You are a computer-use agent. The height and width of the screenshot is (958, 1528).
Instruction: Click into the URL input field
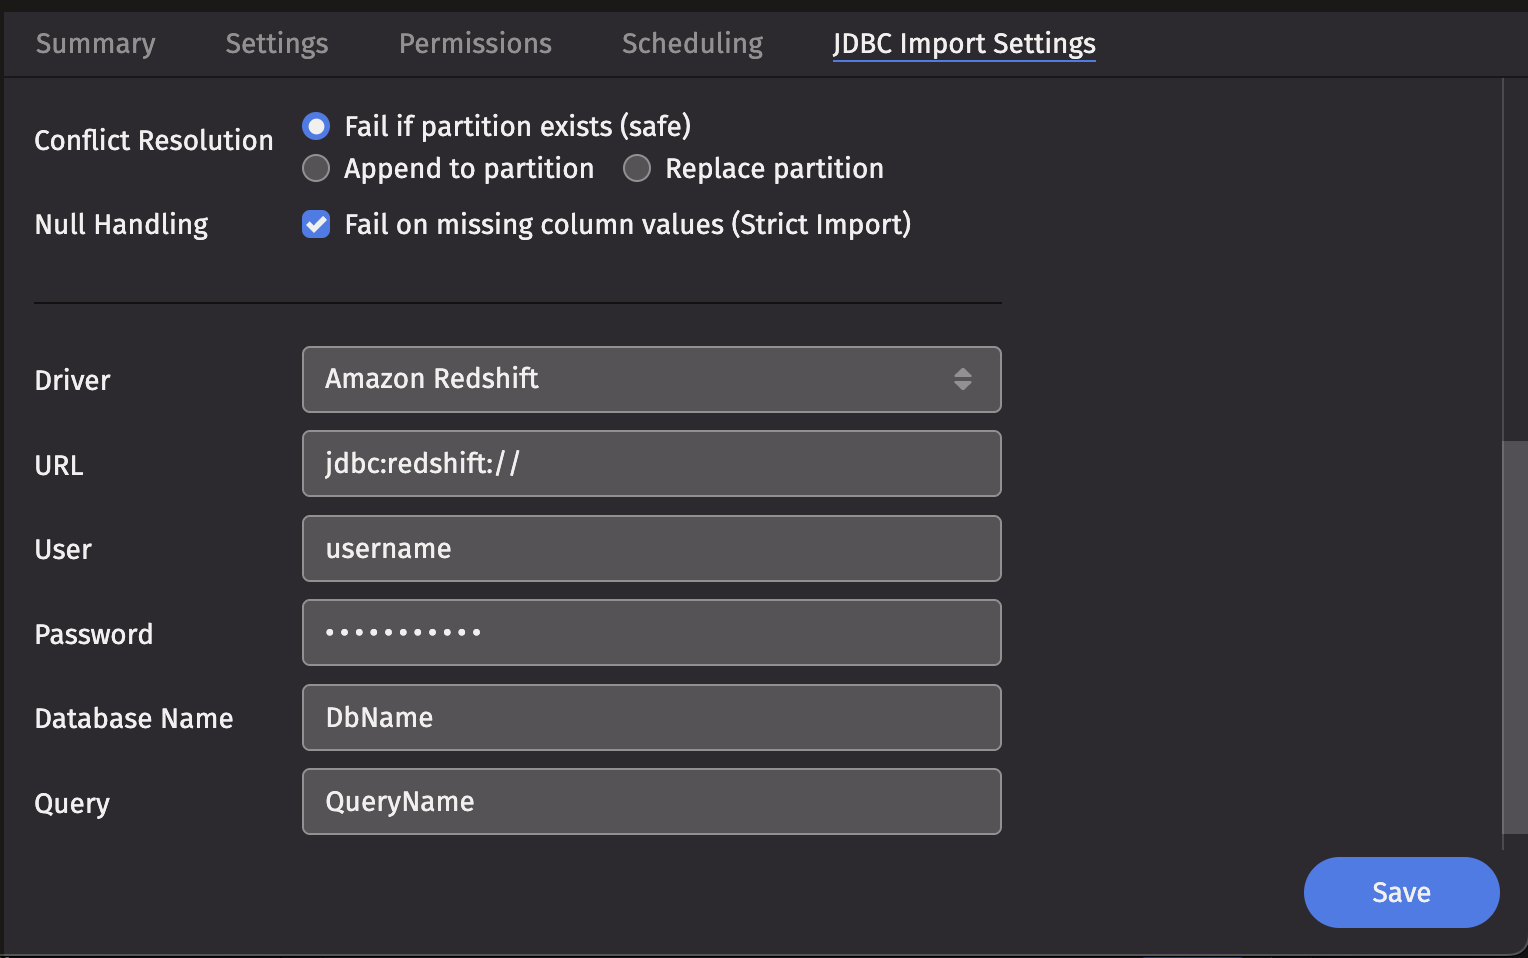[x=652, y=463]
